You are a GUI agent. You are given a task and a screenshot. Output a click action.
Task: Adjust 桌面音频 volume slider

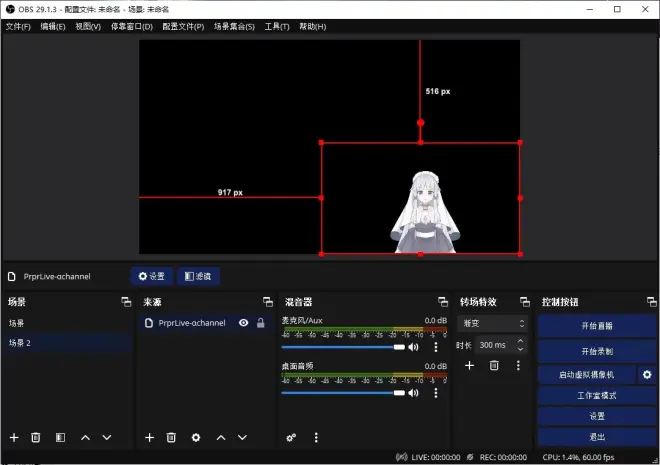point(343,393)
